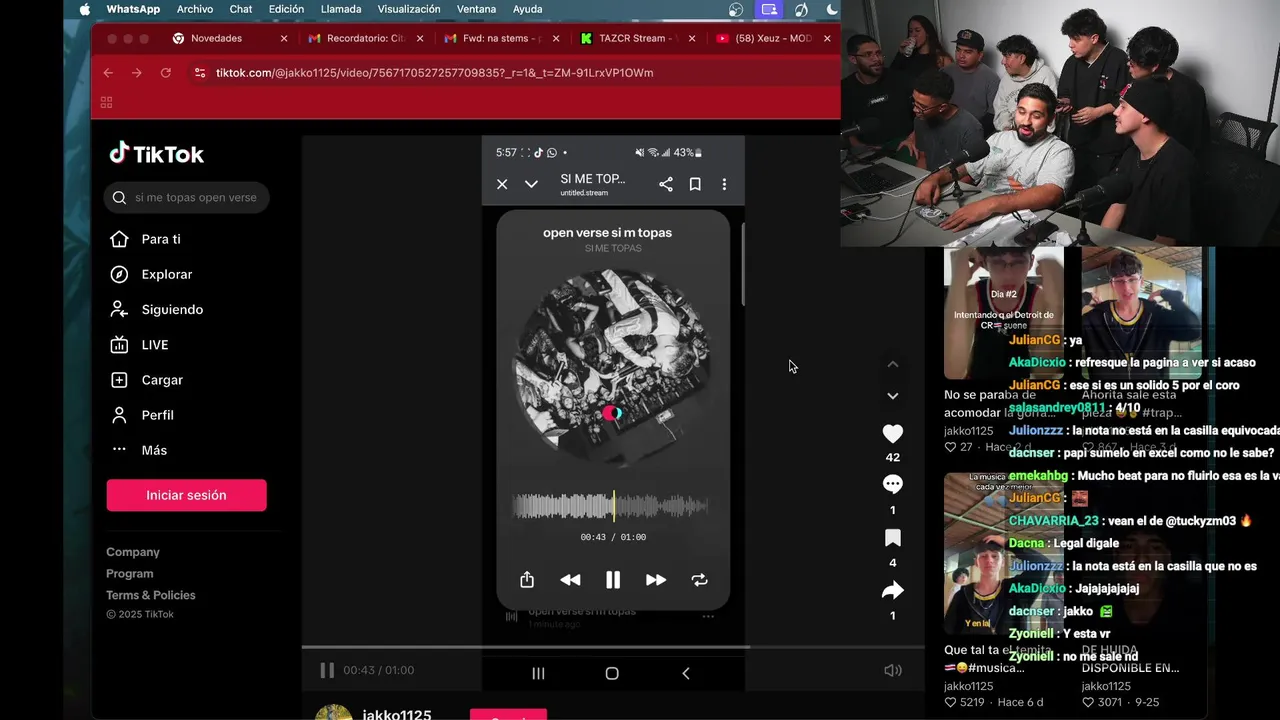The height and width of the screenshot is (720, 1280).
Task: Open the 'La música cada vez mejor' thumbnail
Action: click(1004, 554)
